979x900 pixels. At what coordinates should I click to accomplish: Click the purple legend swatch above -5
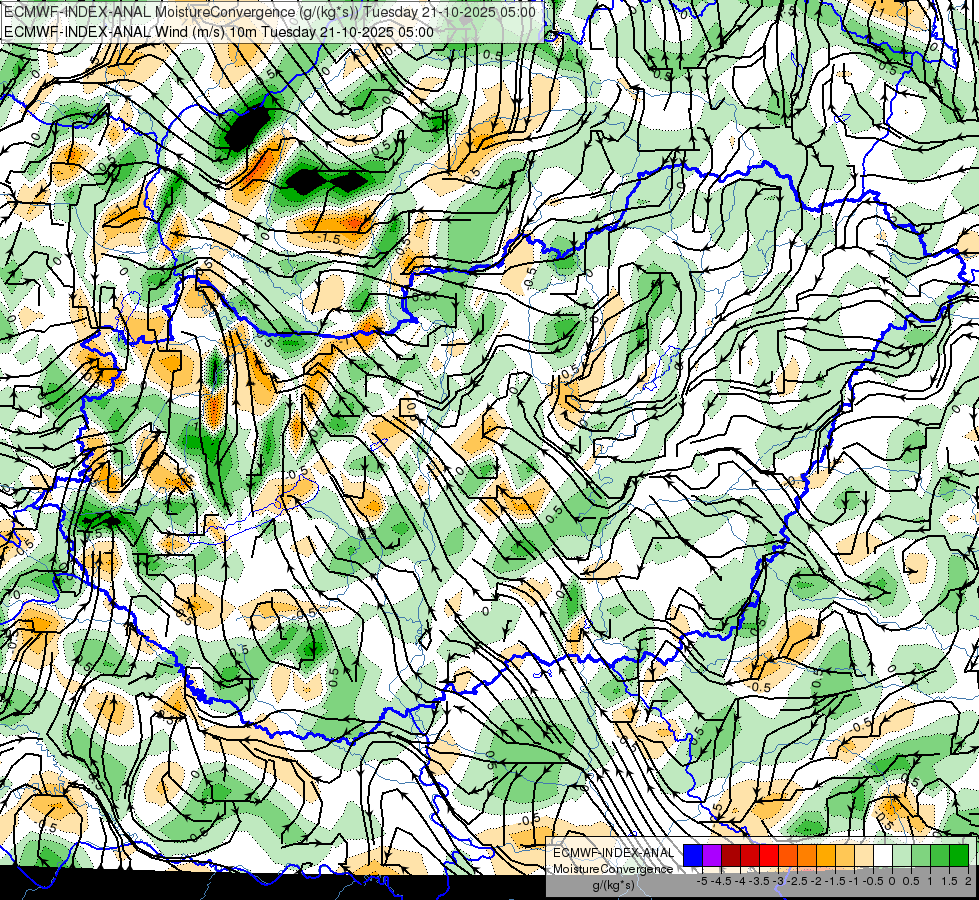(712, 856)
